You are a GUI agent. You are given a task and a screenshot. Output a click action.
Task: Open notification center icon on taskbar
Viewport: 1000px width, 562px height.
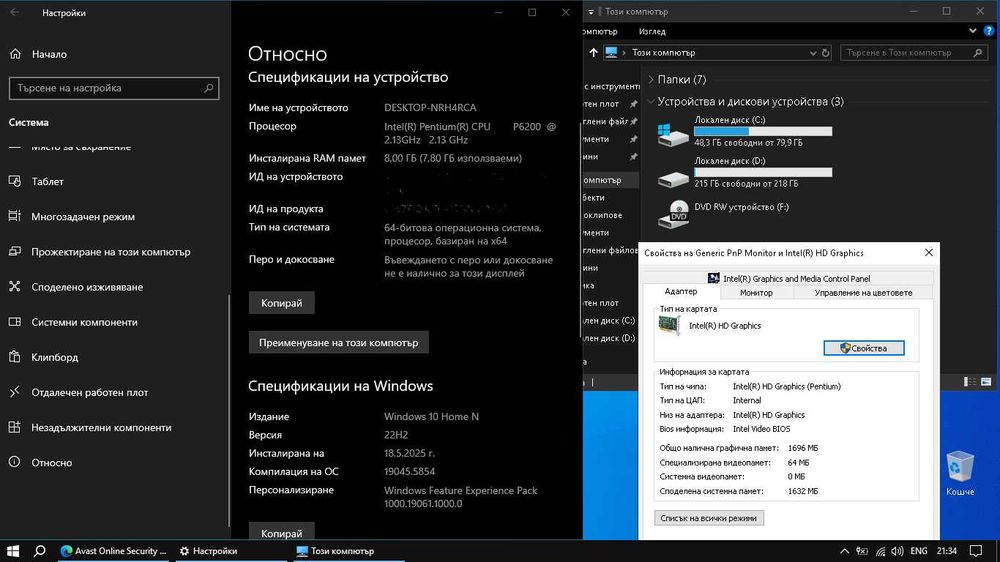tap(976, 551)
